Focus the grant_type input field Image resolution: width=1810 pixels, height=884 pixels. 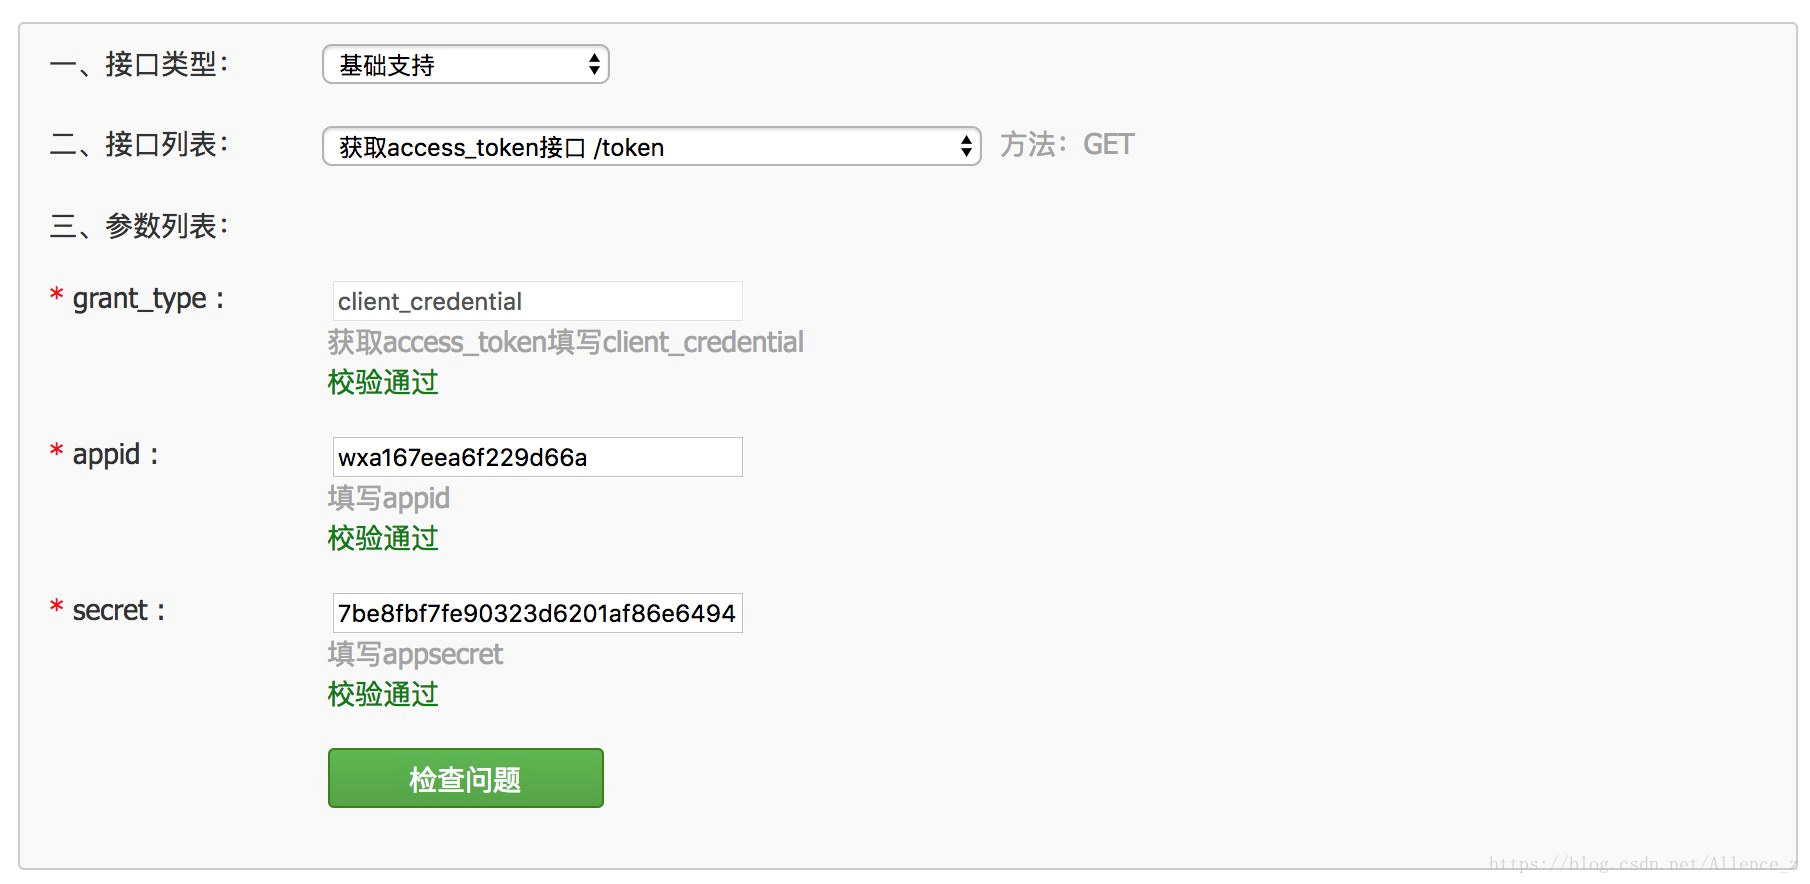point(538,301)
